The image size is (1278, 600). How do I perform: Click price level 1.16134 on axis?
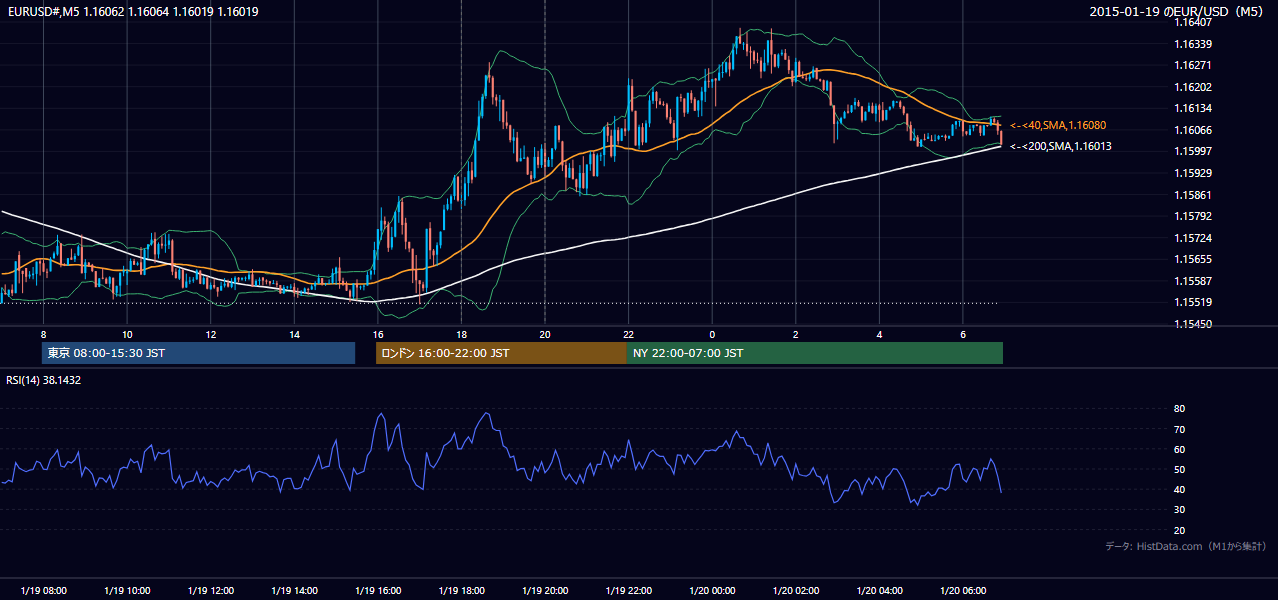pyautogui.click(x=1193, y=108)
